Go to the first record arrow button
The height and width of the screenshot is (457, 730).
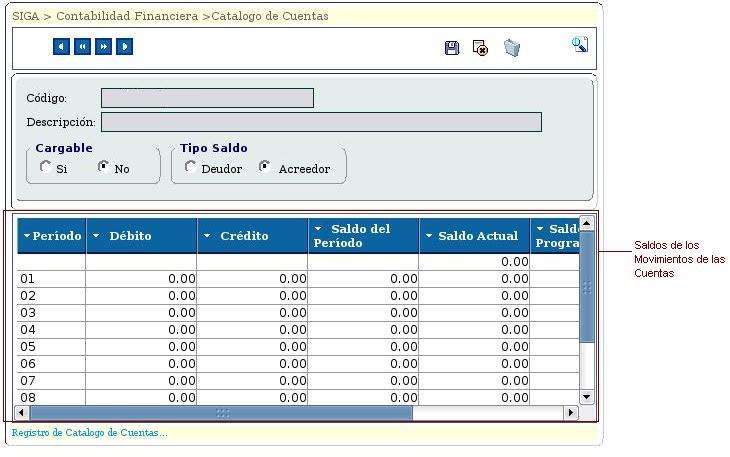click(x=61, y=47)
